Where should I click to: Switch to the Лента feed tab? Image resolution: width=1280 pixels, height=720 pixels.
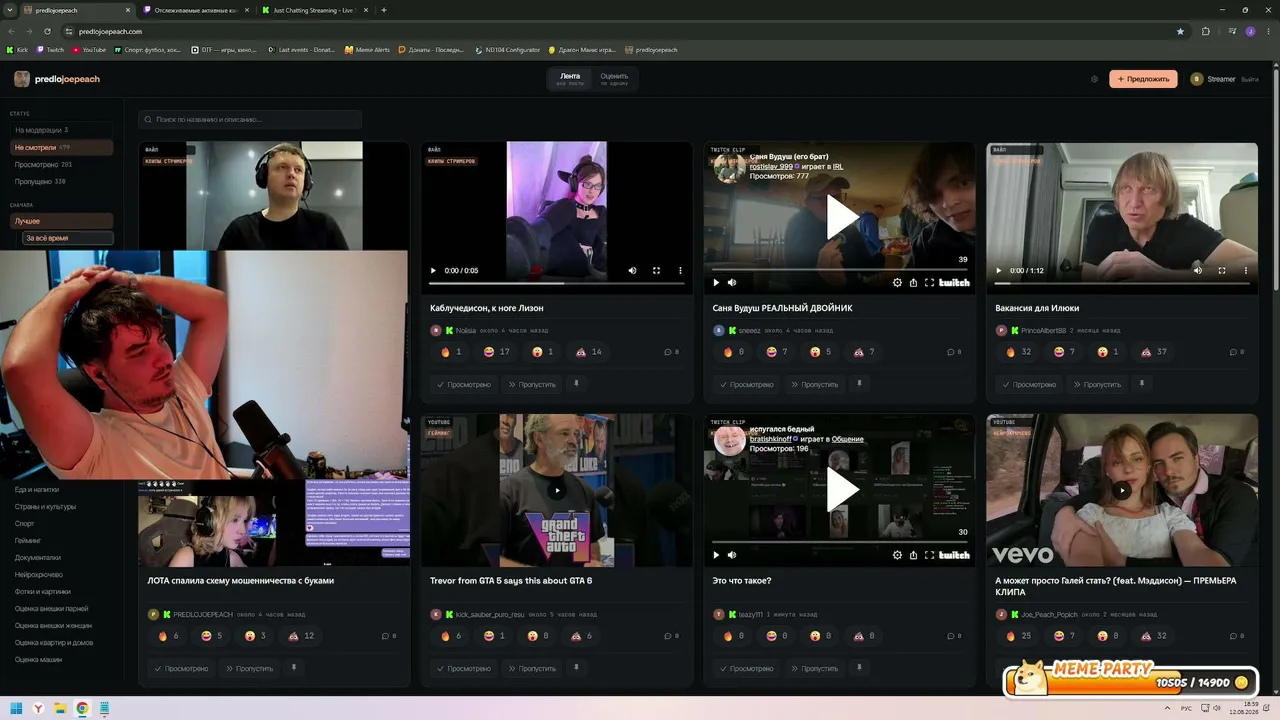point(570,79)
